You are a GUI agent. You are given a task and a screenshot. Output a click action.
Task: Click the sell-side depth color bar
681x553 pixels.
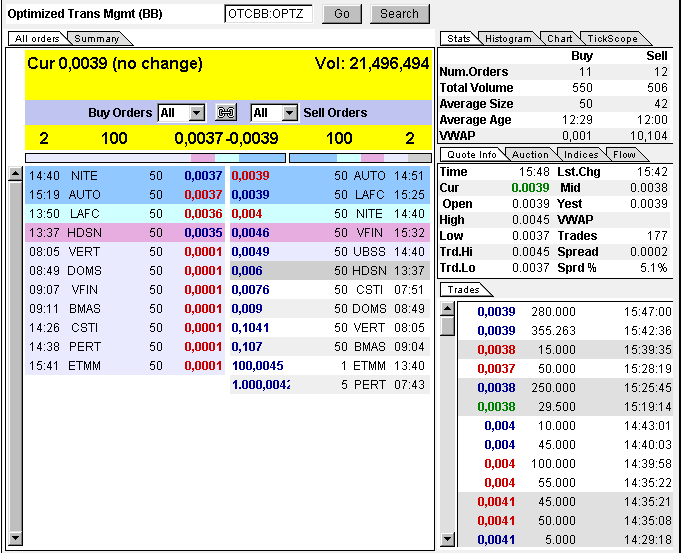coord(360,157)
